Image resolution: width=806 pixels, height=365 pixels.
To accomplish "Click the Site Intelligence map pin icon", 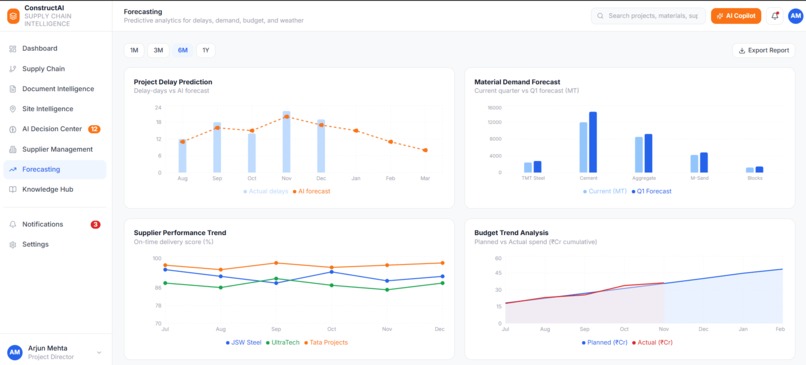I will click(13, 109).
